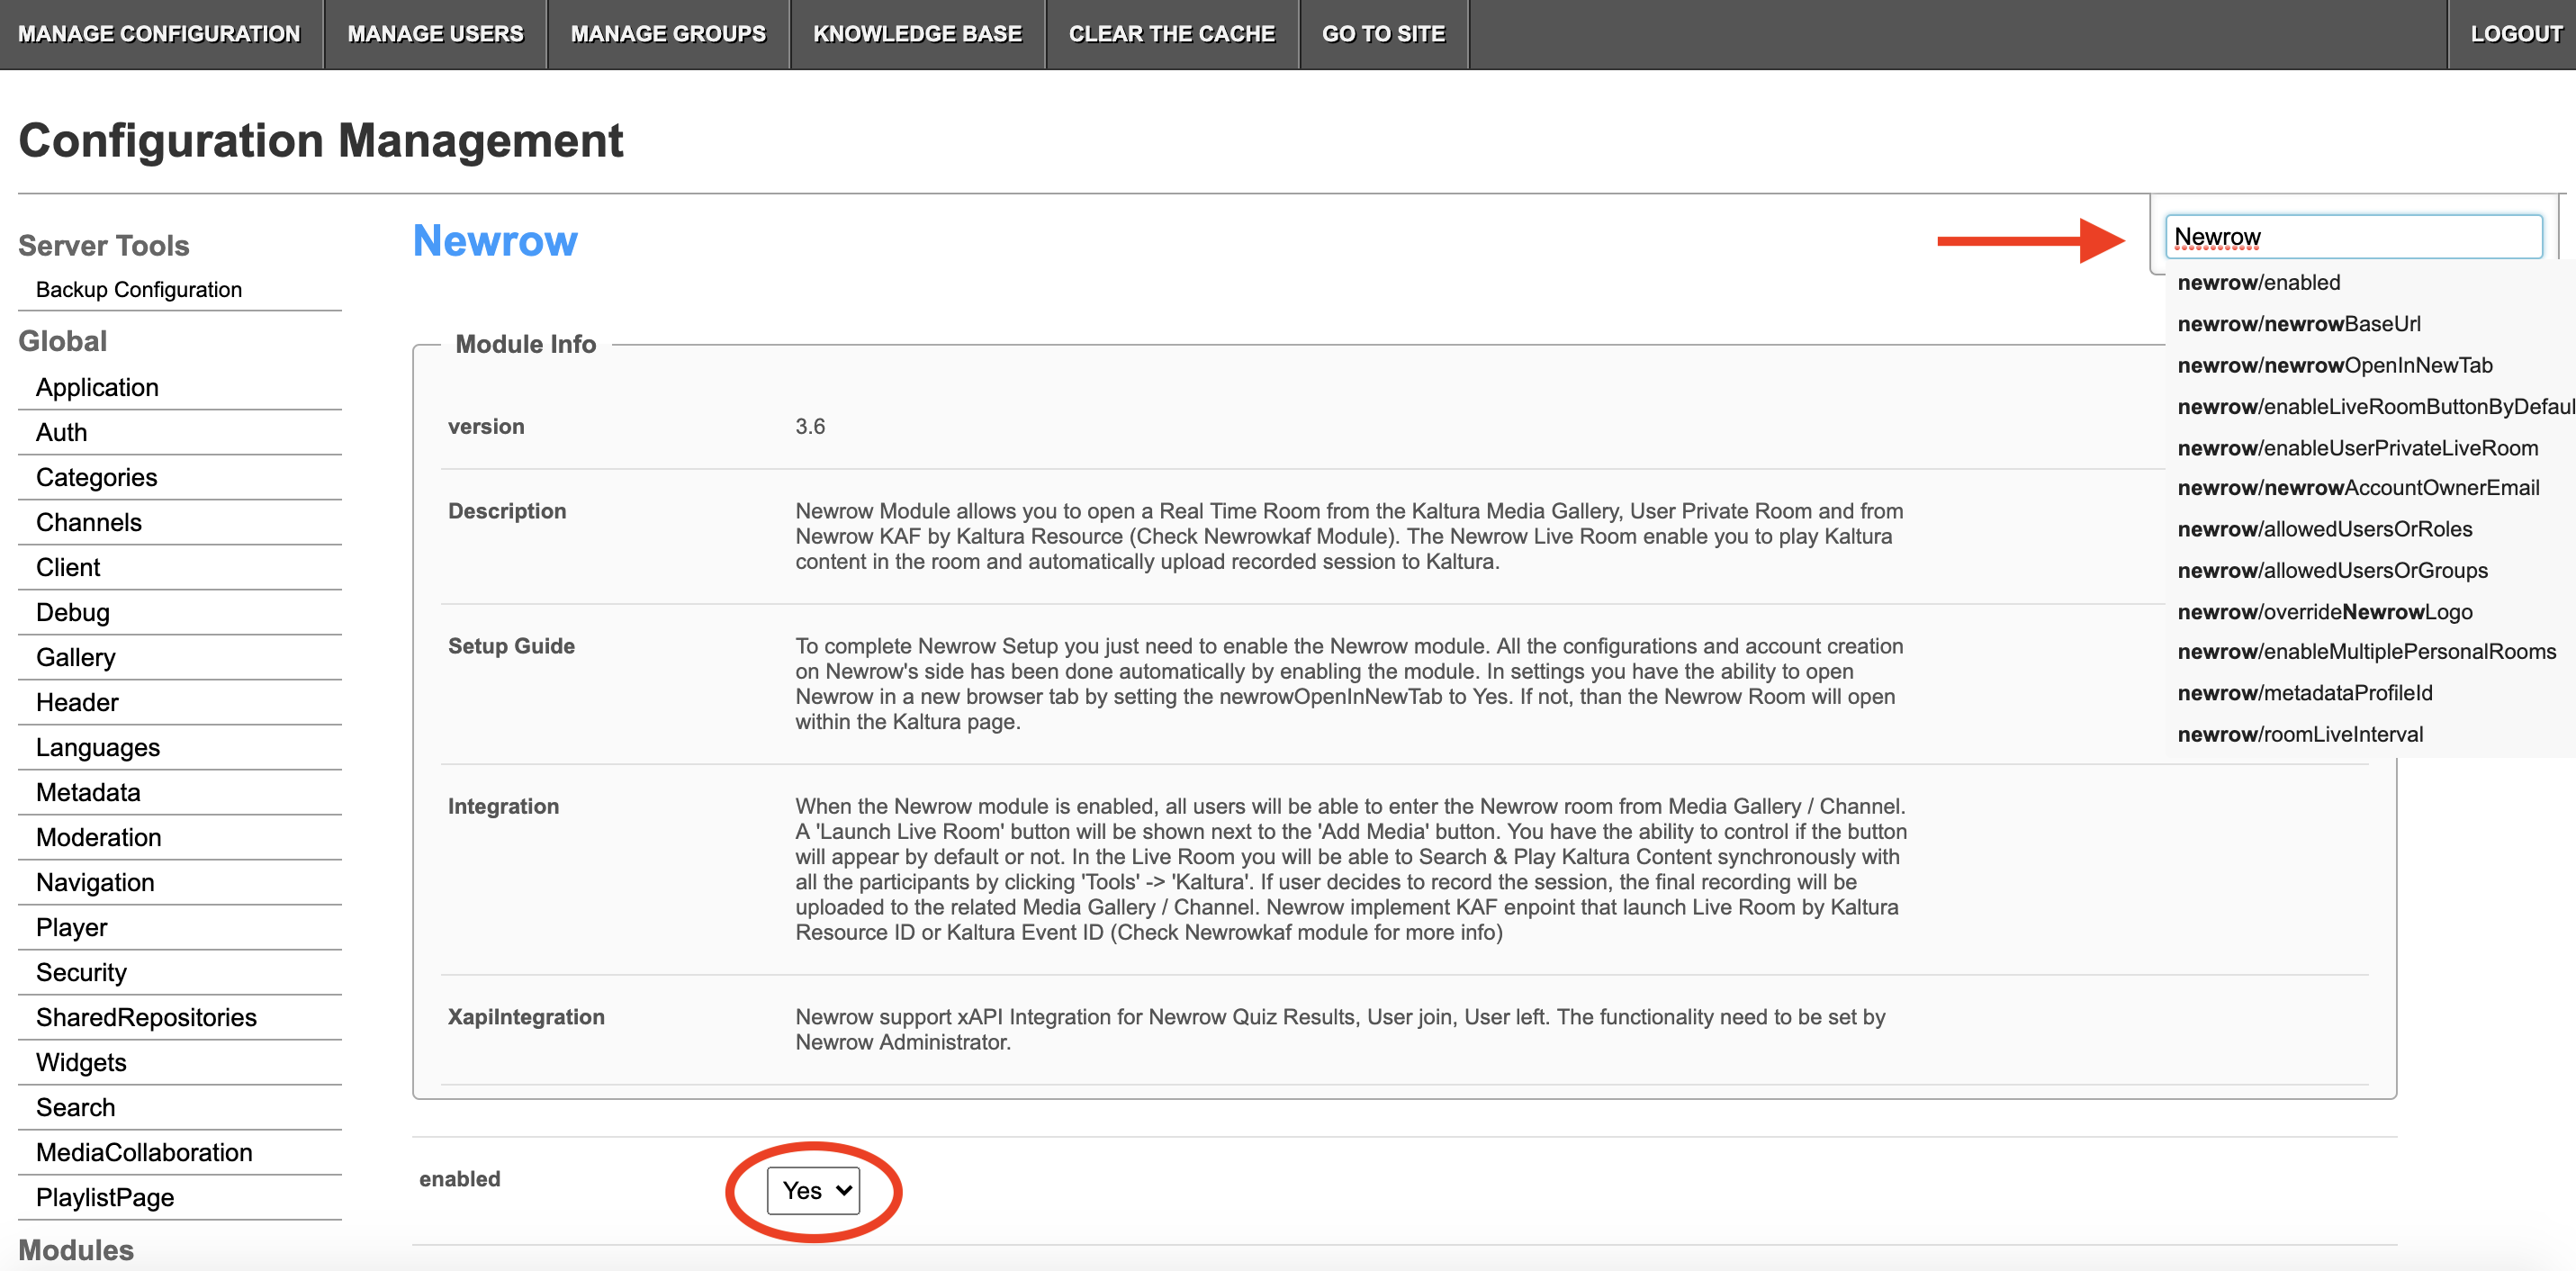Select newrow/roomLiveInterval suggestion
The image size is (2576, 1271).
pyautogui.click(x=2299, y=734)
